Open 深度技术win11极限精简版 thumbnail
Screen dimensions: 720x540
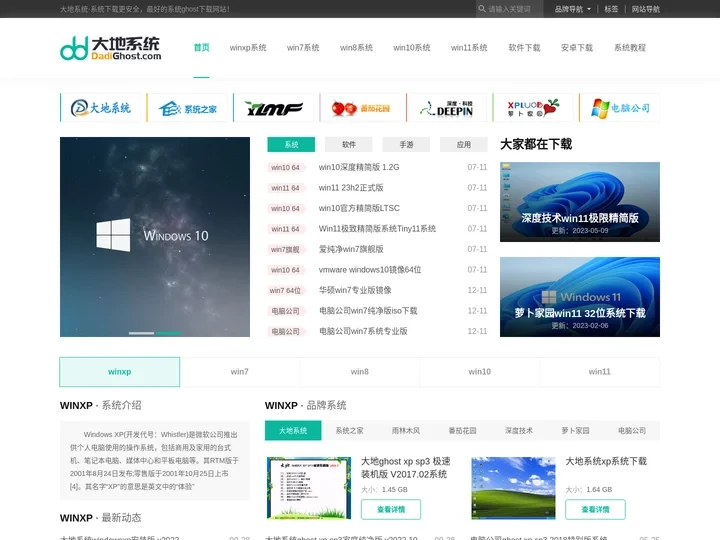coord(580,202)
